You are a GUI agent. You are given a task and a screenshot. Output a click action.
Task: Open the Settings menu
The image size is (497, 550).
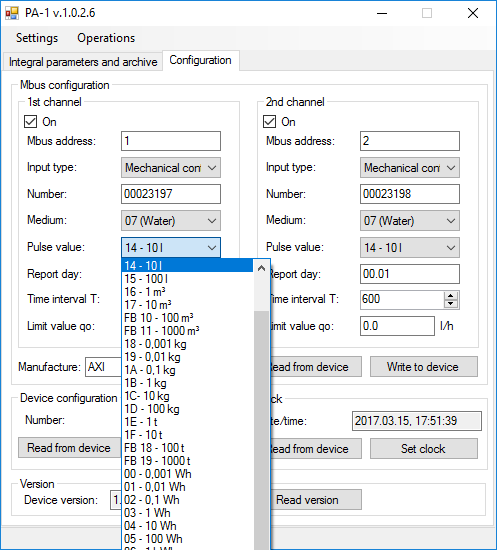coord(37,38)
